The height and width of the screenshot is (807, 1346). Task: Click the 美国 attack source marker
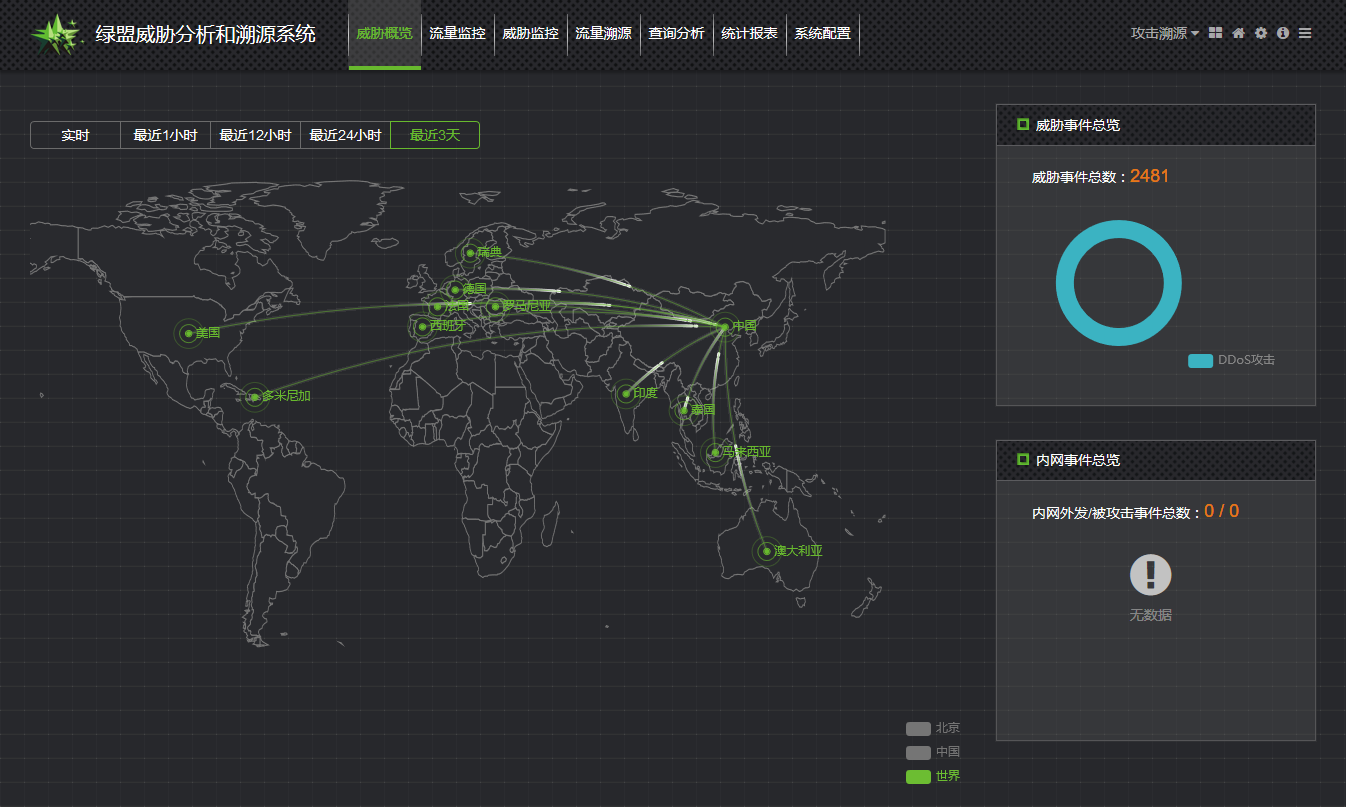(x=188, y=333)
